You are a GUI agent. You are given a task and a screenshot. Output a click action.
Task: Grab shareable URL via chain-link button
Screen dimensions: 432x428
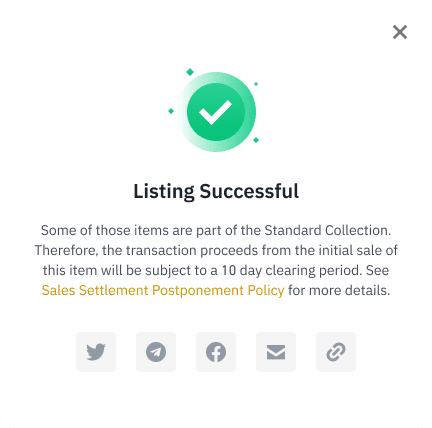click(x=336, y=352)
